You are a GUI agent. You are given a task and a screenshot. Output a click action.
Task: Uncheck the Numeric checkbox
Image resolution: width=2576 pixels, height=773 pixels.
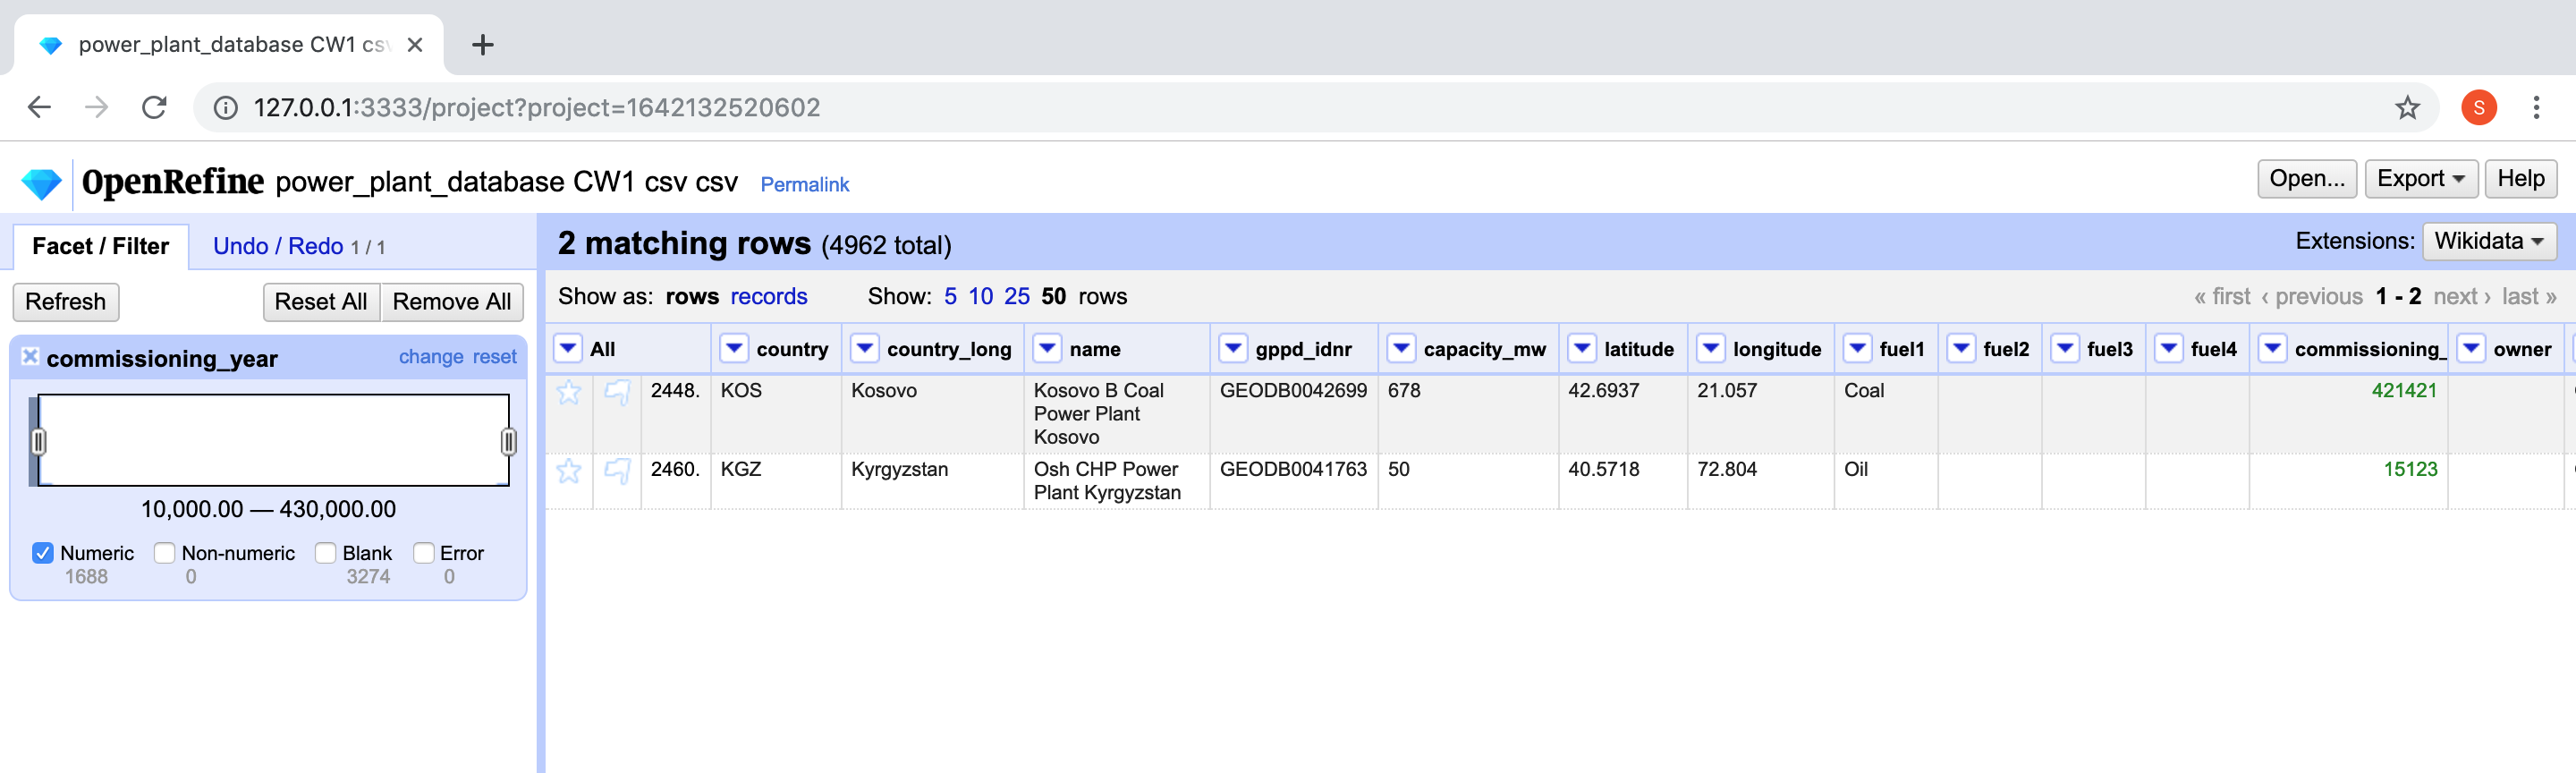pyautogui.click(x=43, y=553)
